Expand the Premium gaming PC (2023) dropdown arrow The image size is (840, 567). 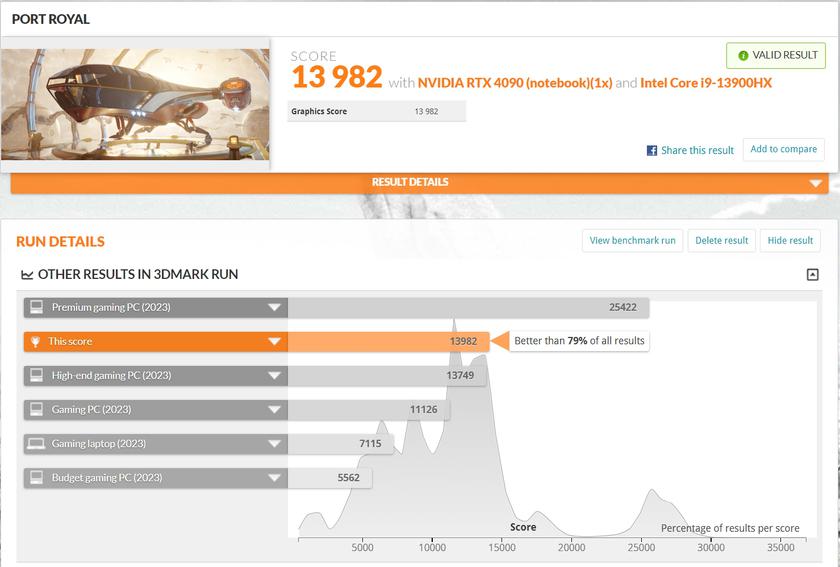click(x=274, y=307)
